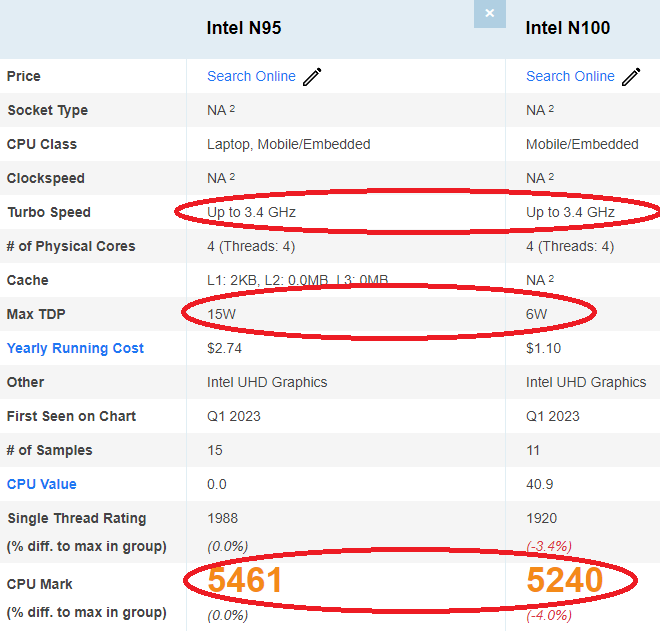660x631 pixels.
Task: Select 'First Seen on Chart' row label
Action: click(71, 416)
